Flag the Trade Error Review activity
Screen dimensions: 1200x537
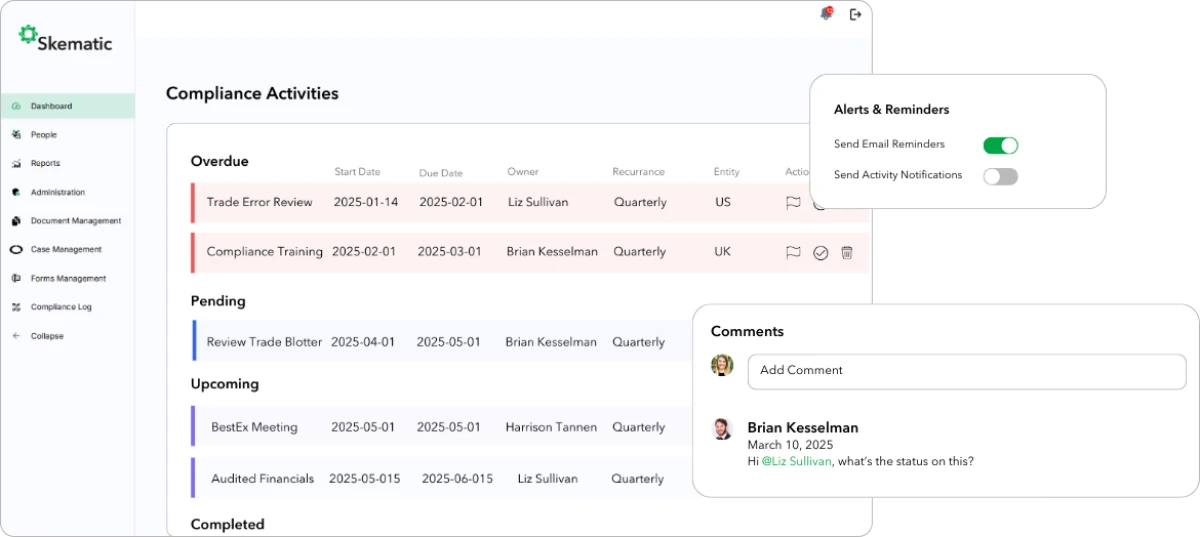click(793, 202)
